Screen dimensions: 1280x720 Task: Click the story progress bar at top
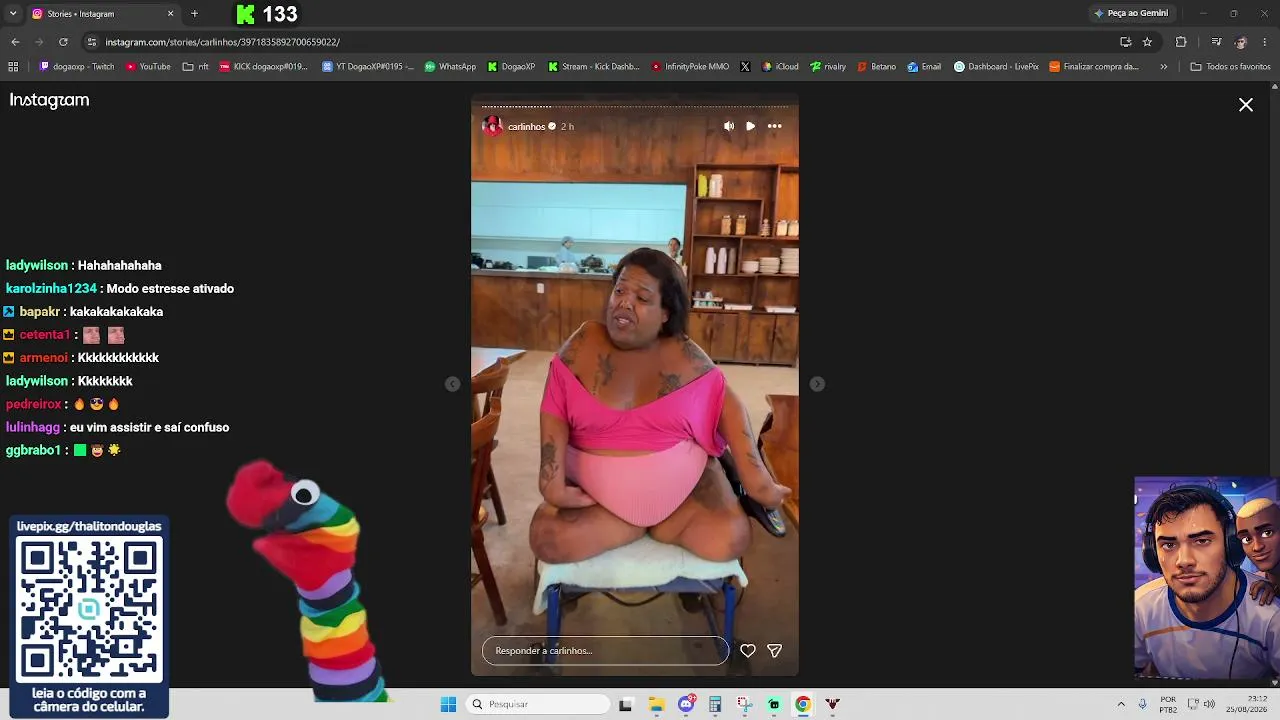[635, 106]
